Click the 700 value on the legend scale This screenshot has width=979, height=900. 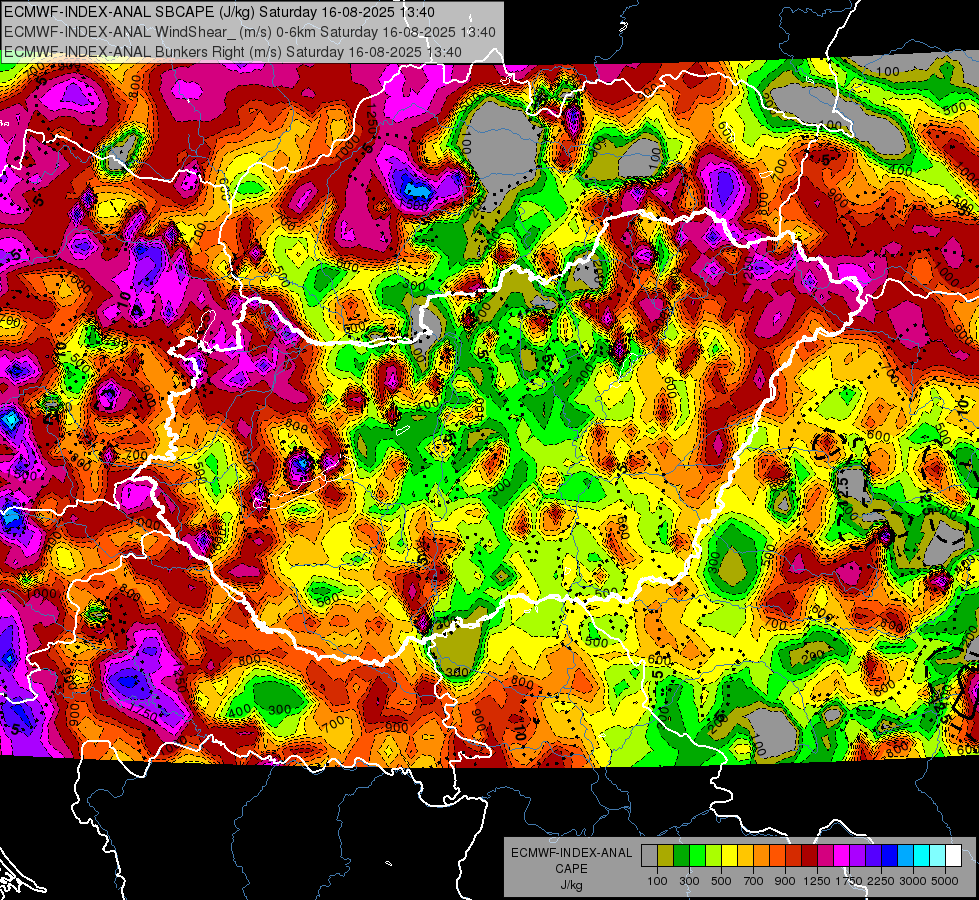point(754,881)
